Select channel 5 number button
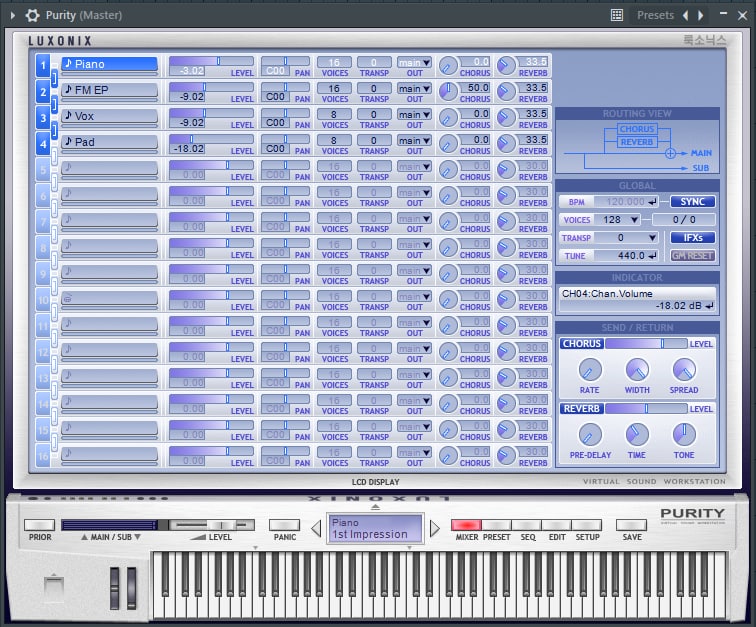 (43, 169)
